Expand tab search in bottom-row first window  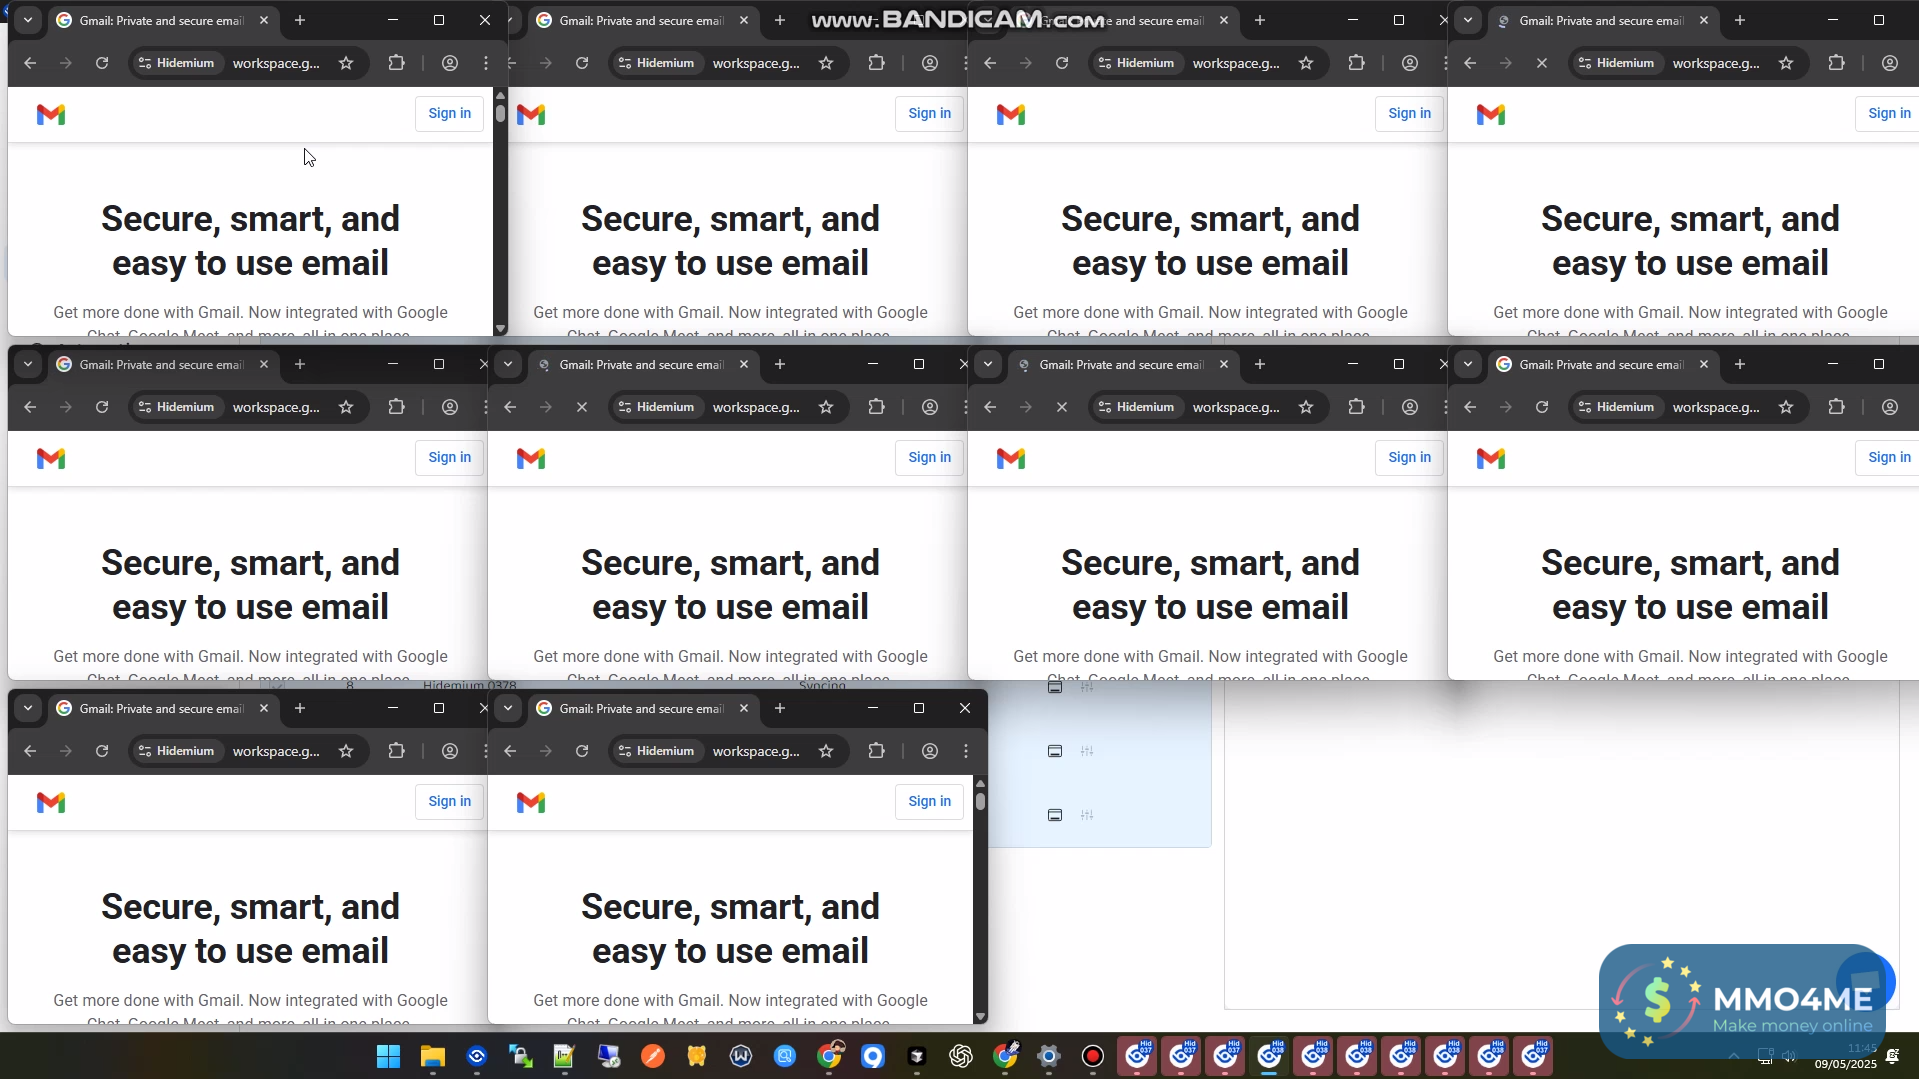click(x=28, y=708)
